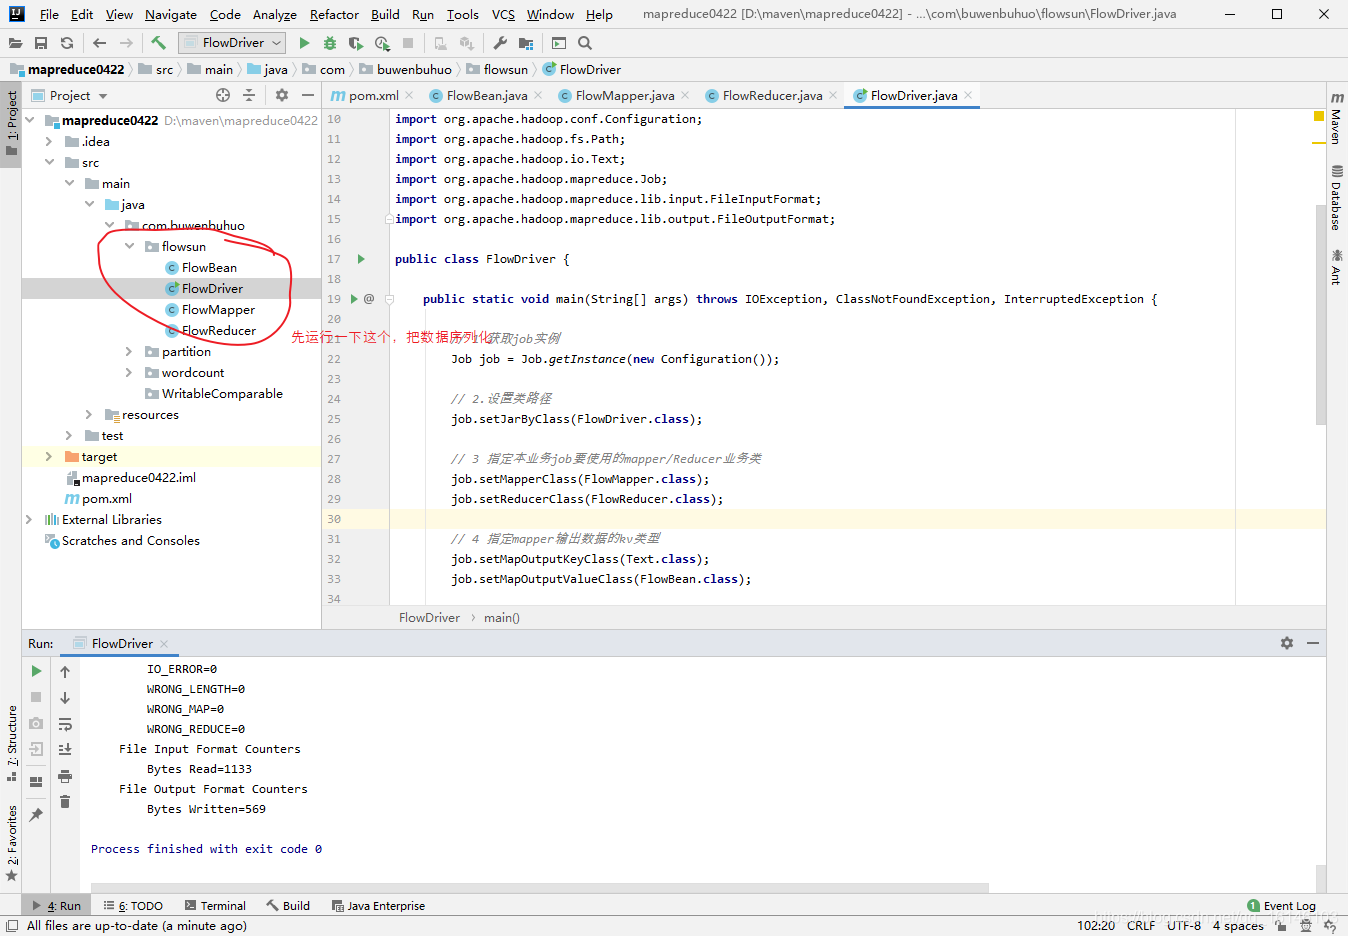Toggle the Maven side tool window
The height and width of the screenshot is (936, 1348).
click(x=1337, y=118)
